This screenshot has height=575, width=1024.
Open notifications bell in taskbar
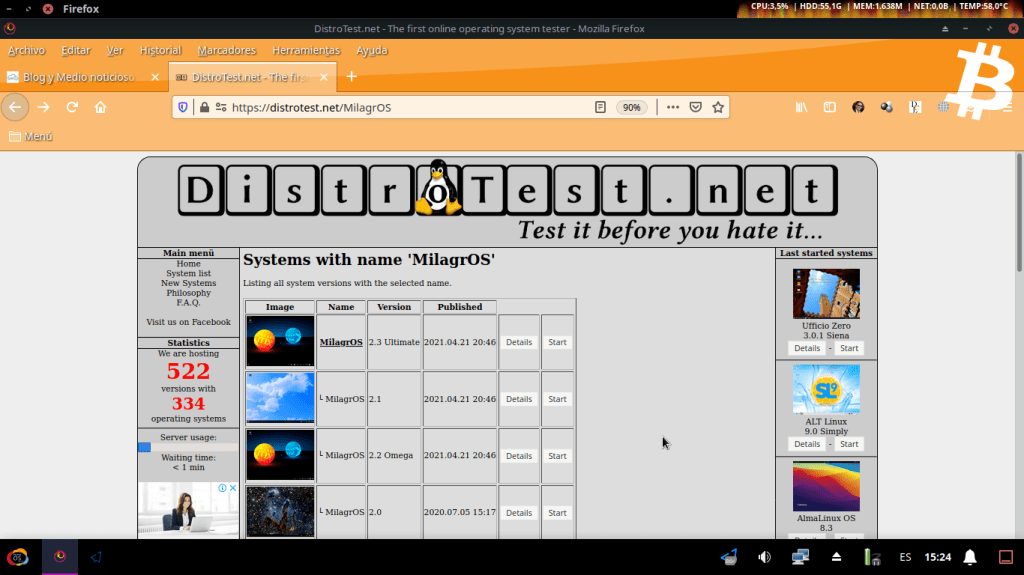coord(969,557)
